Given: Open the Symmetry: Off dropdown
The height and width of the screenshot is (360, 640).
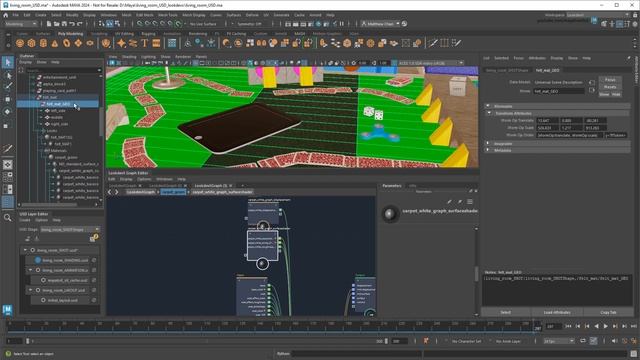Looking at the screenshot, I should point(251,24).
